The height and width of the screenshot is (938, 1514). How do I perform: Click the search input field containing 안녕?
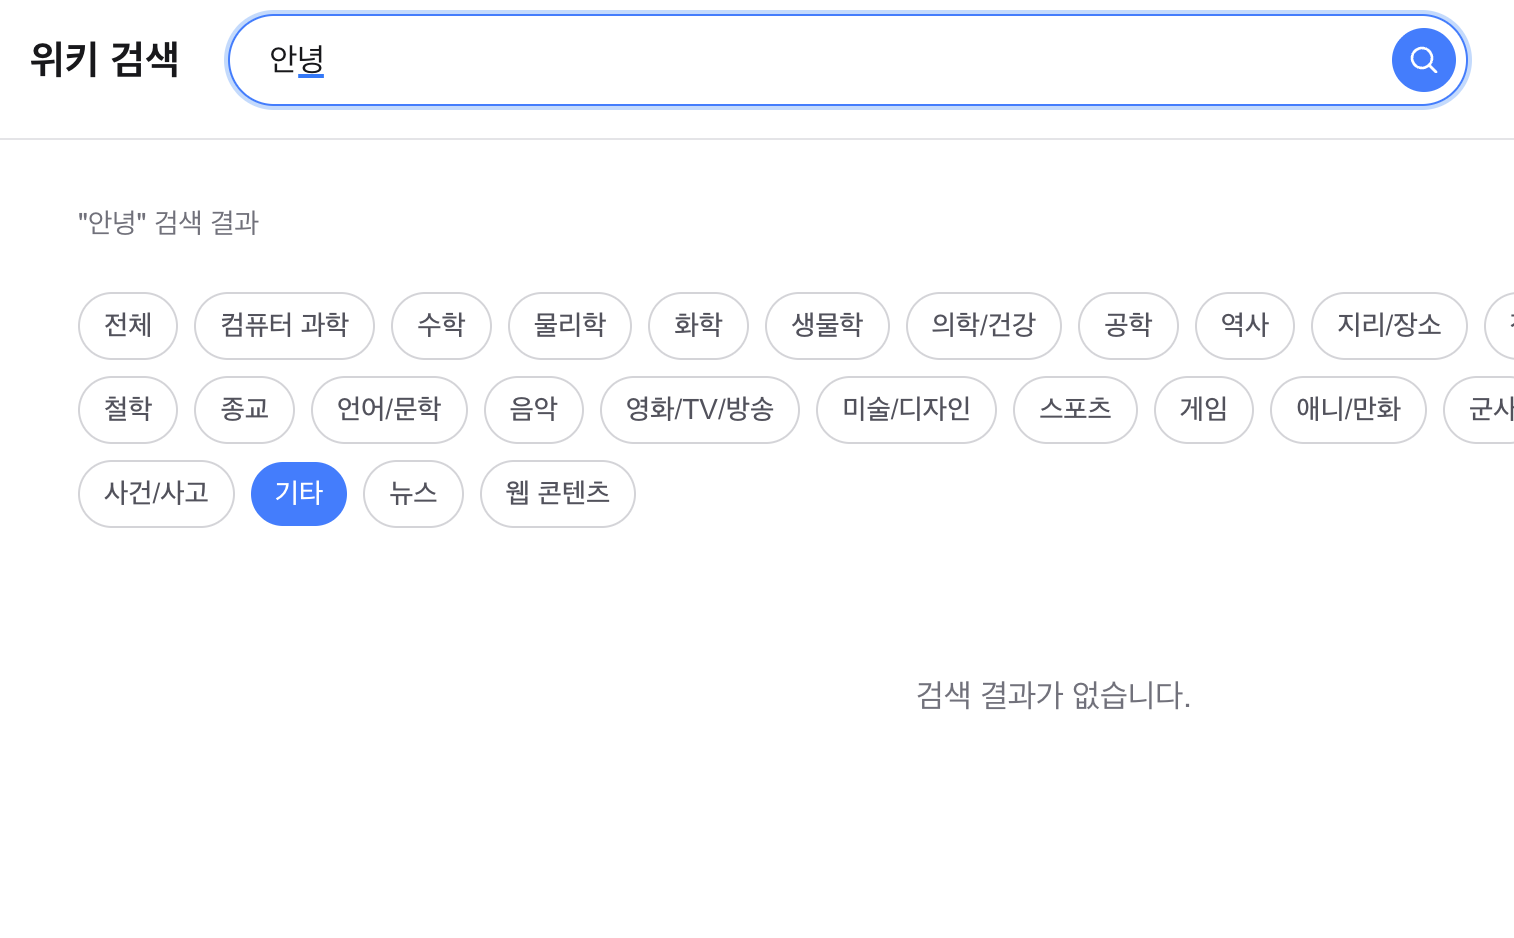pyautogui.click(x=800, y=60)
